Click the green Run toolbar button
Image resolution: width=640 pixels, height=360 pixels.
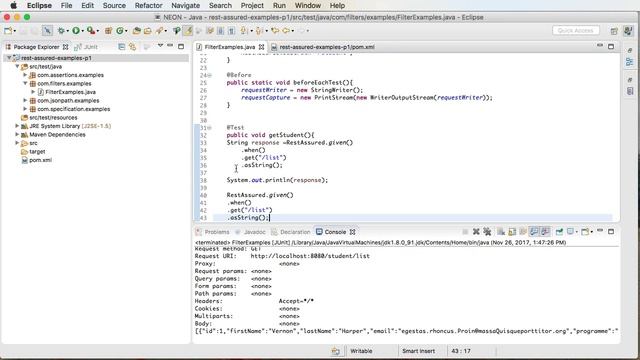coord(76,31)
